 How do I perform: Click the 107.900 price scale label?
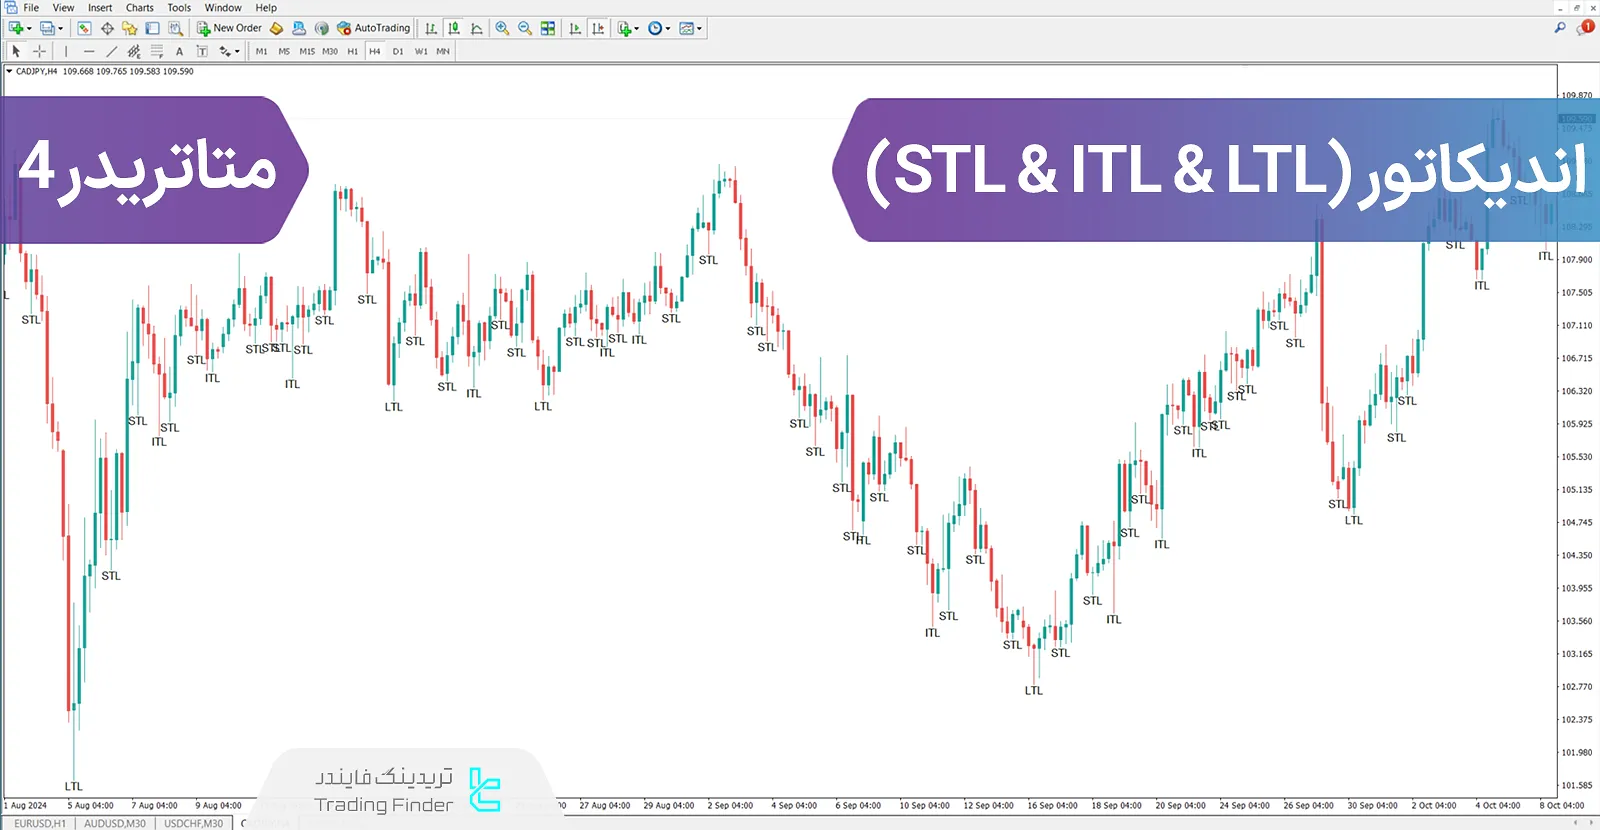1577,260
